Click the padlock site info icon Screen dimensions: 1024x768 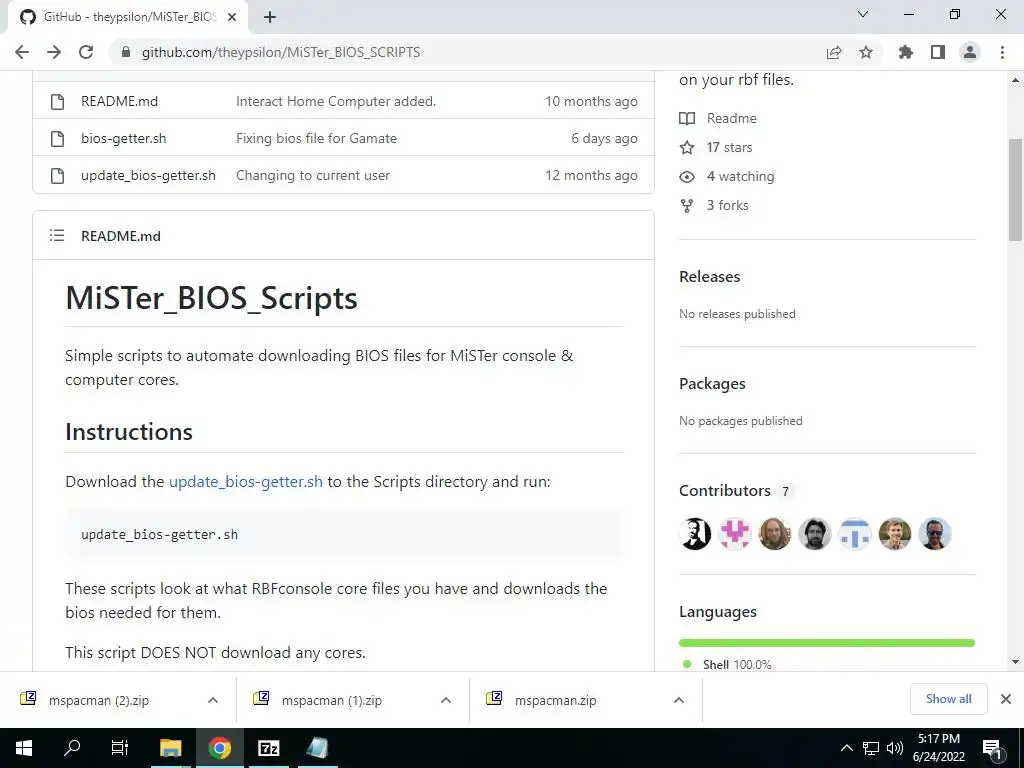pos(126,52)
